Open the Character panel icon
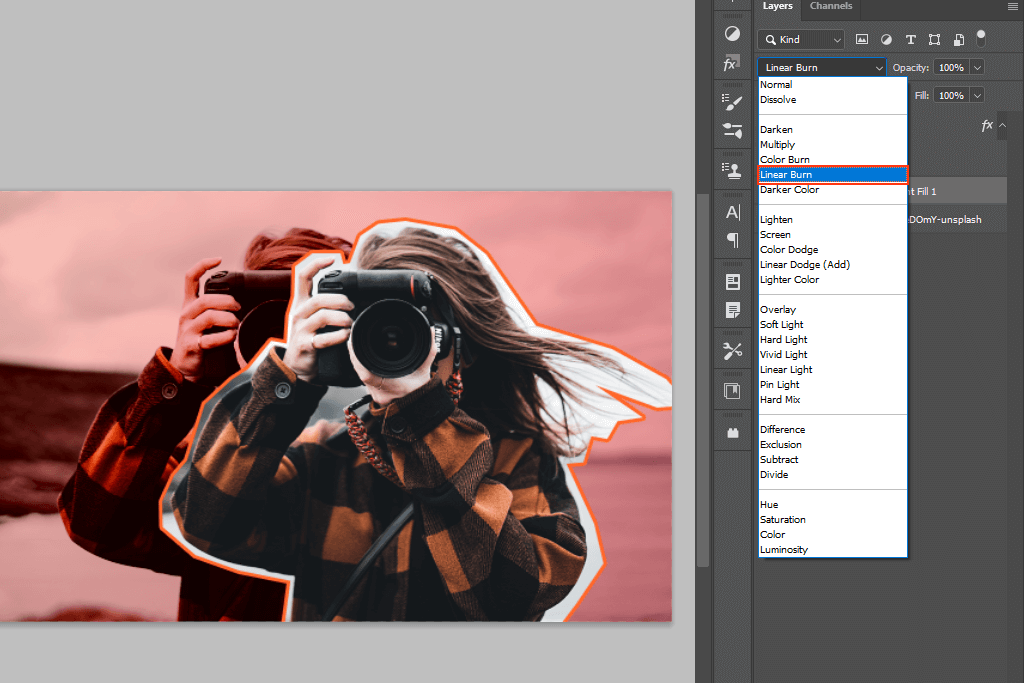Viewport: 1024px width, 683px height. click(733, 212)
